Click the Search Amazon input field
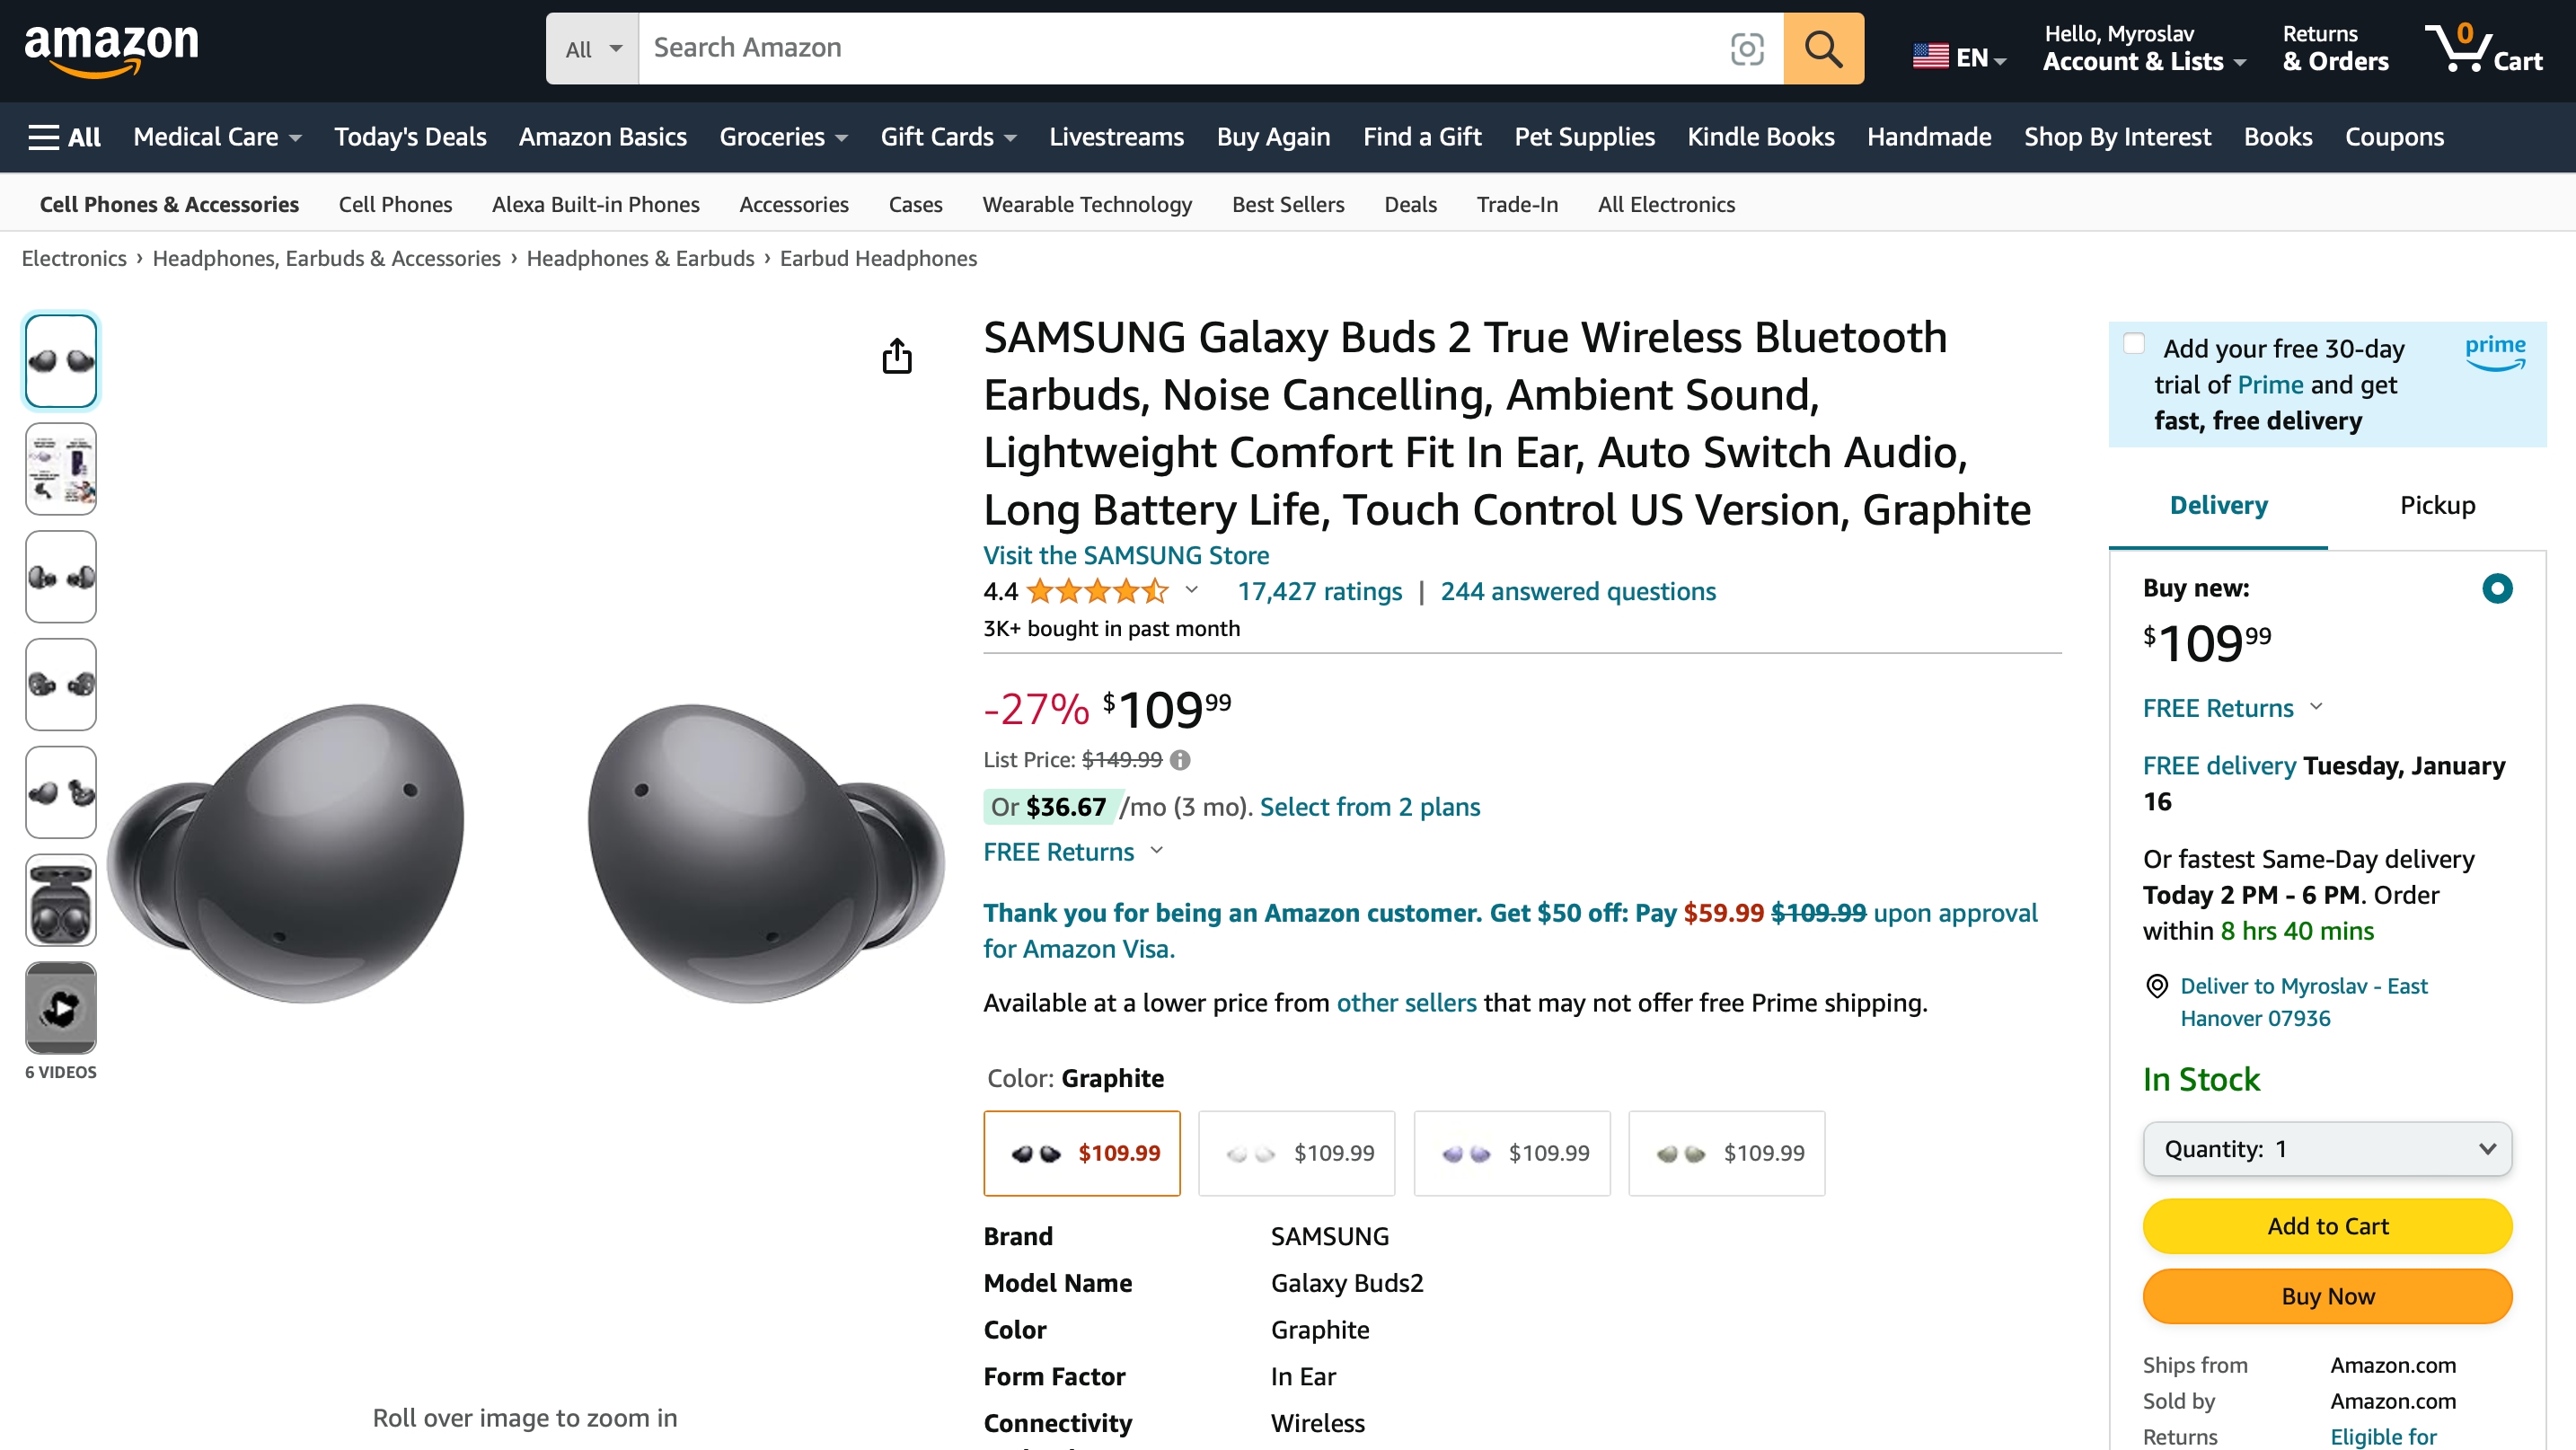Screen dimensions: 2576x1450 pyautogui.click(x=1180, y=48)
